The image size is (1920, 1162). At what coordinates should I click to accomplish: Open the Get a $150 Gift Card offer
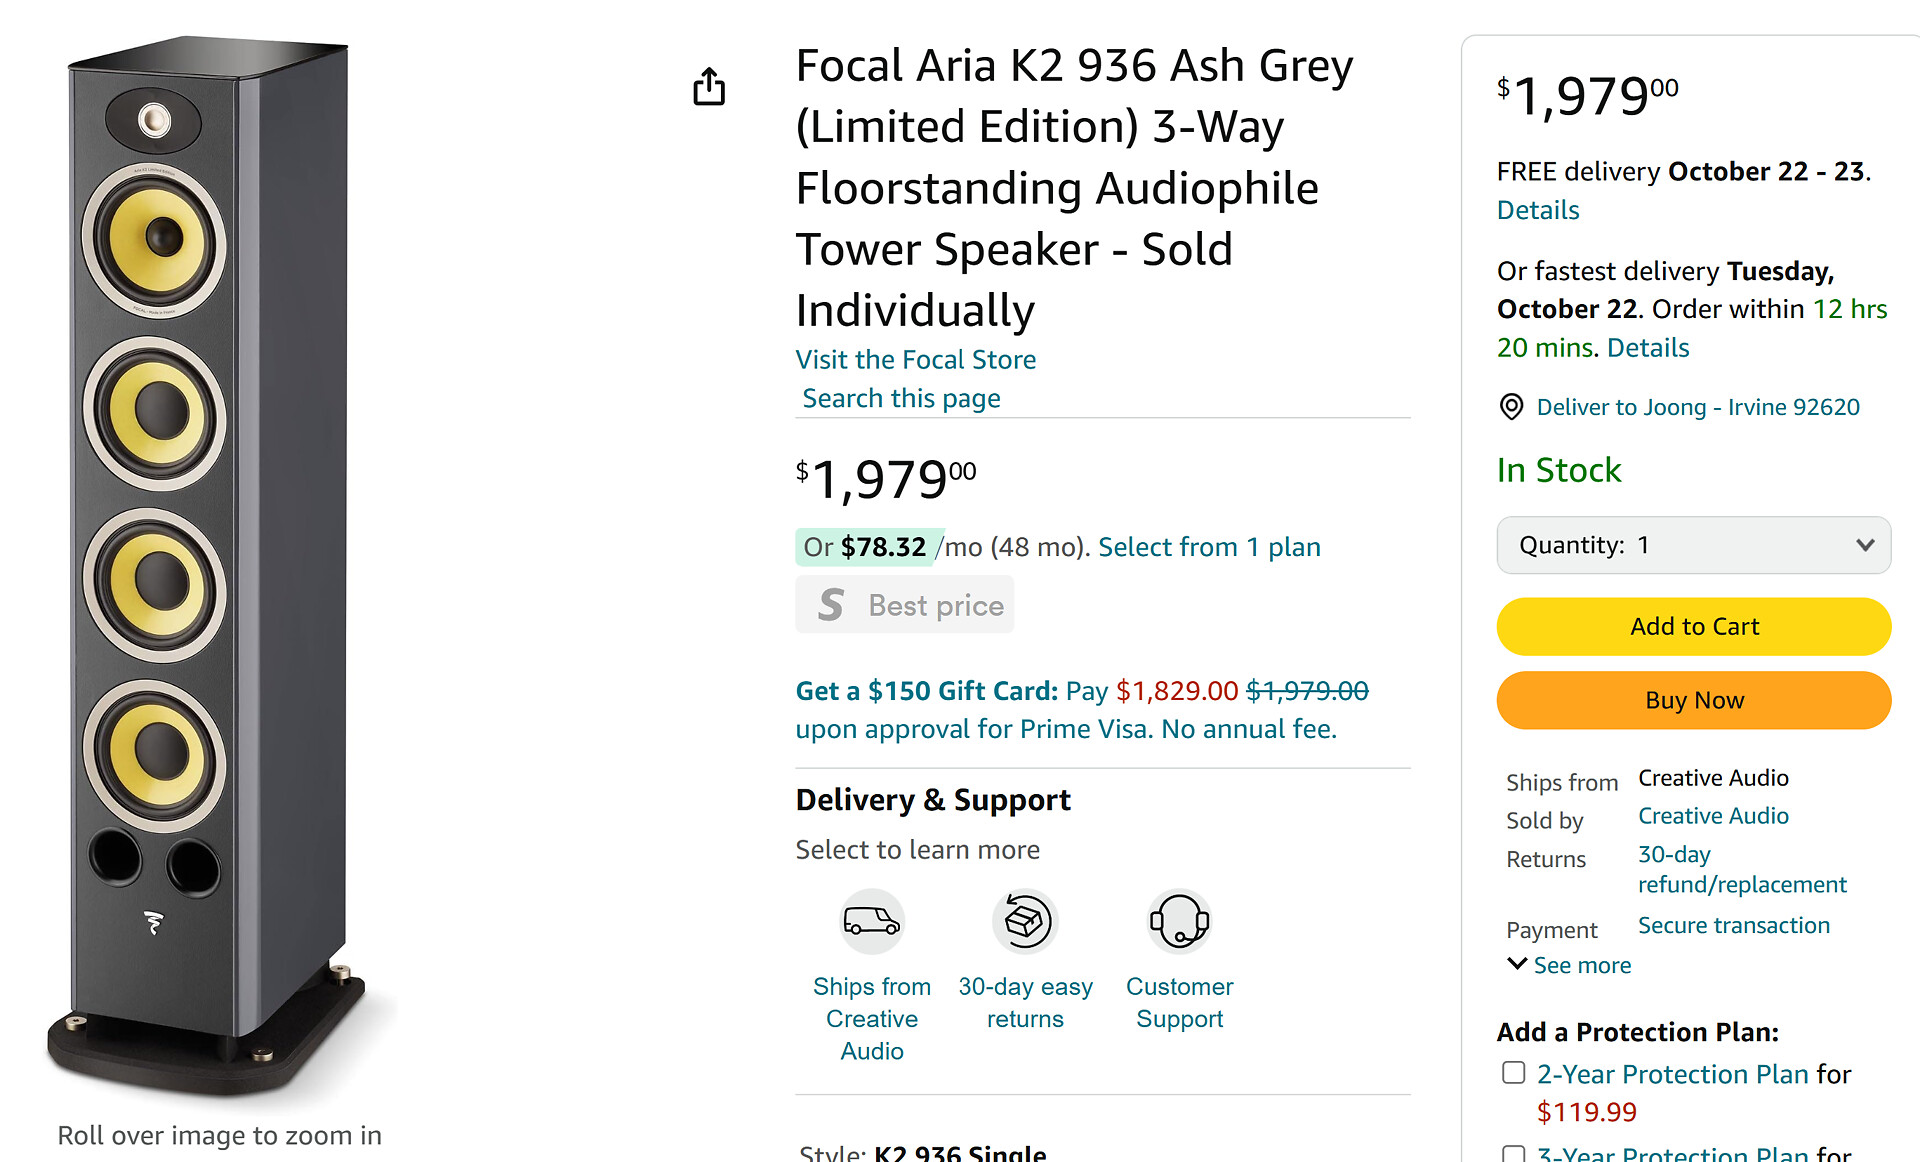(926, 691)
